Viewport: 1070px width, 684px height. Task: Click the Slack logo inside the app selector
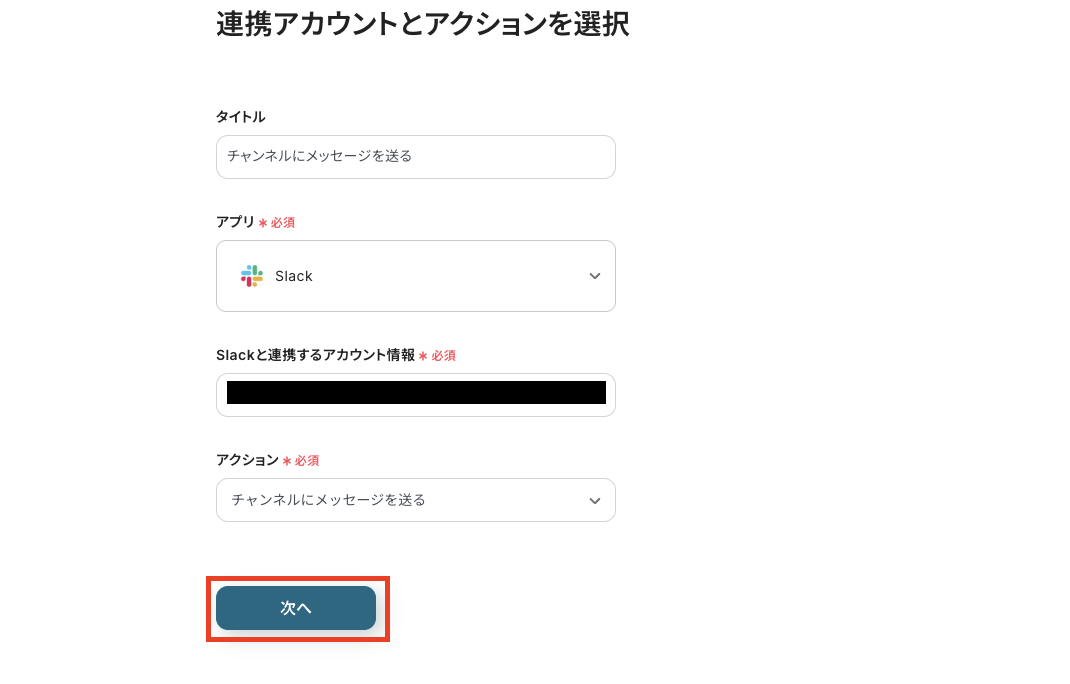251,276
